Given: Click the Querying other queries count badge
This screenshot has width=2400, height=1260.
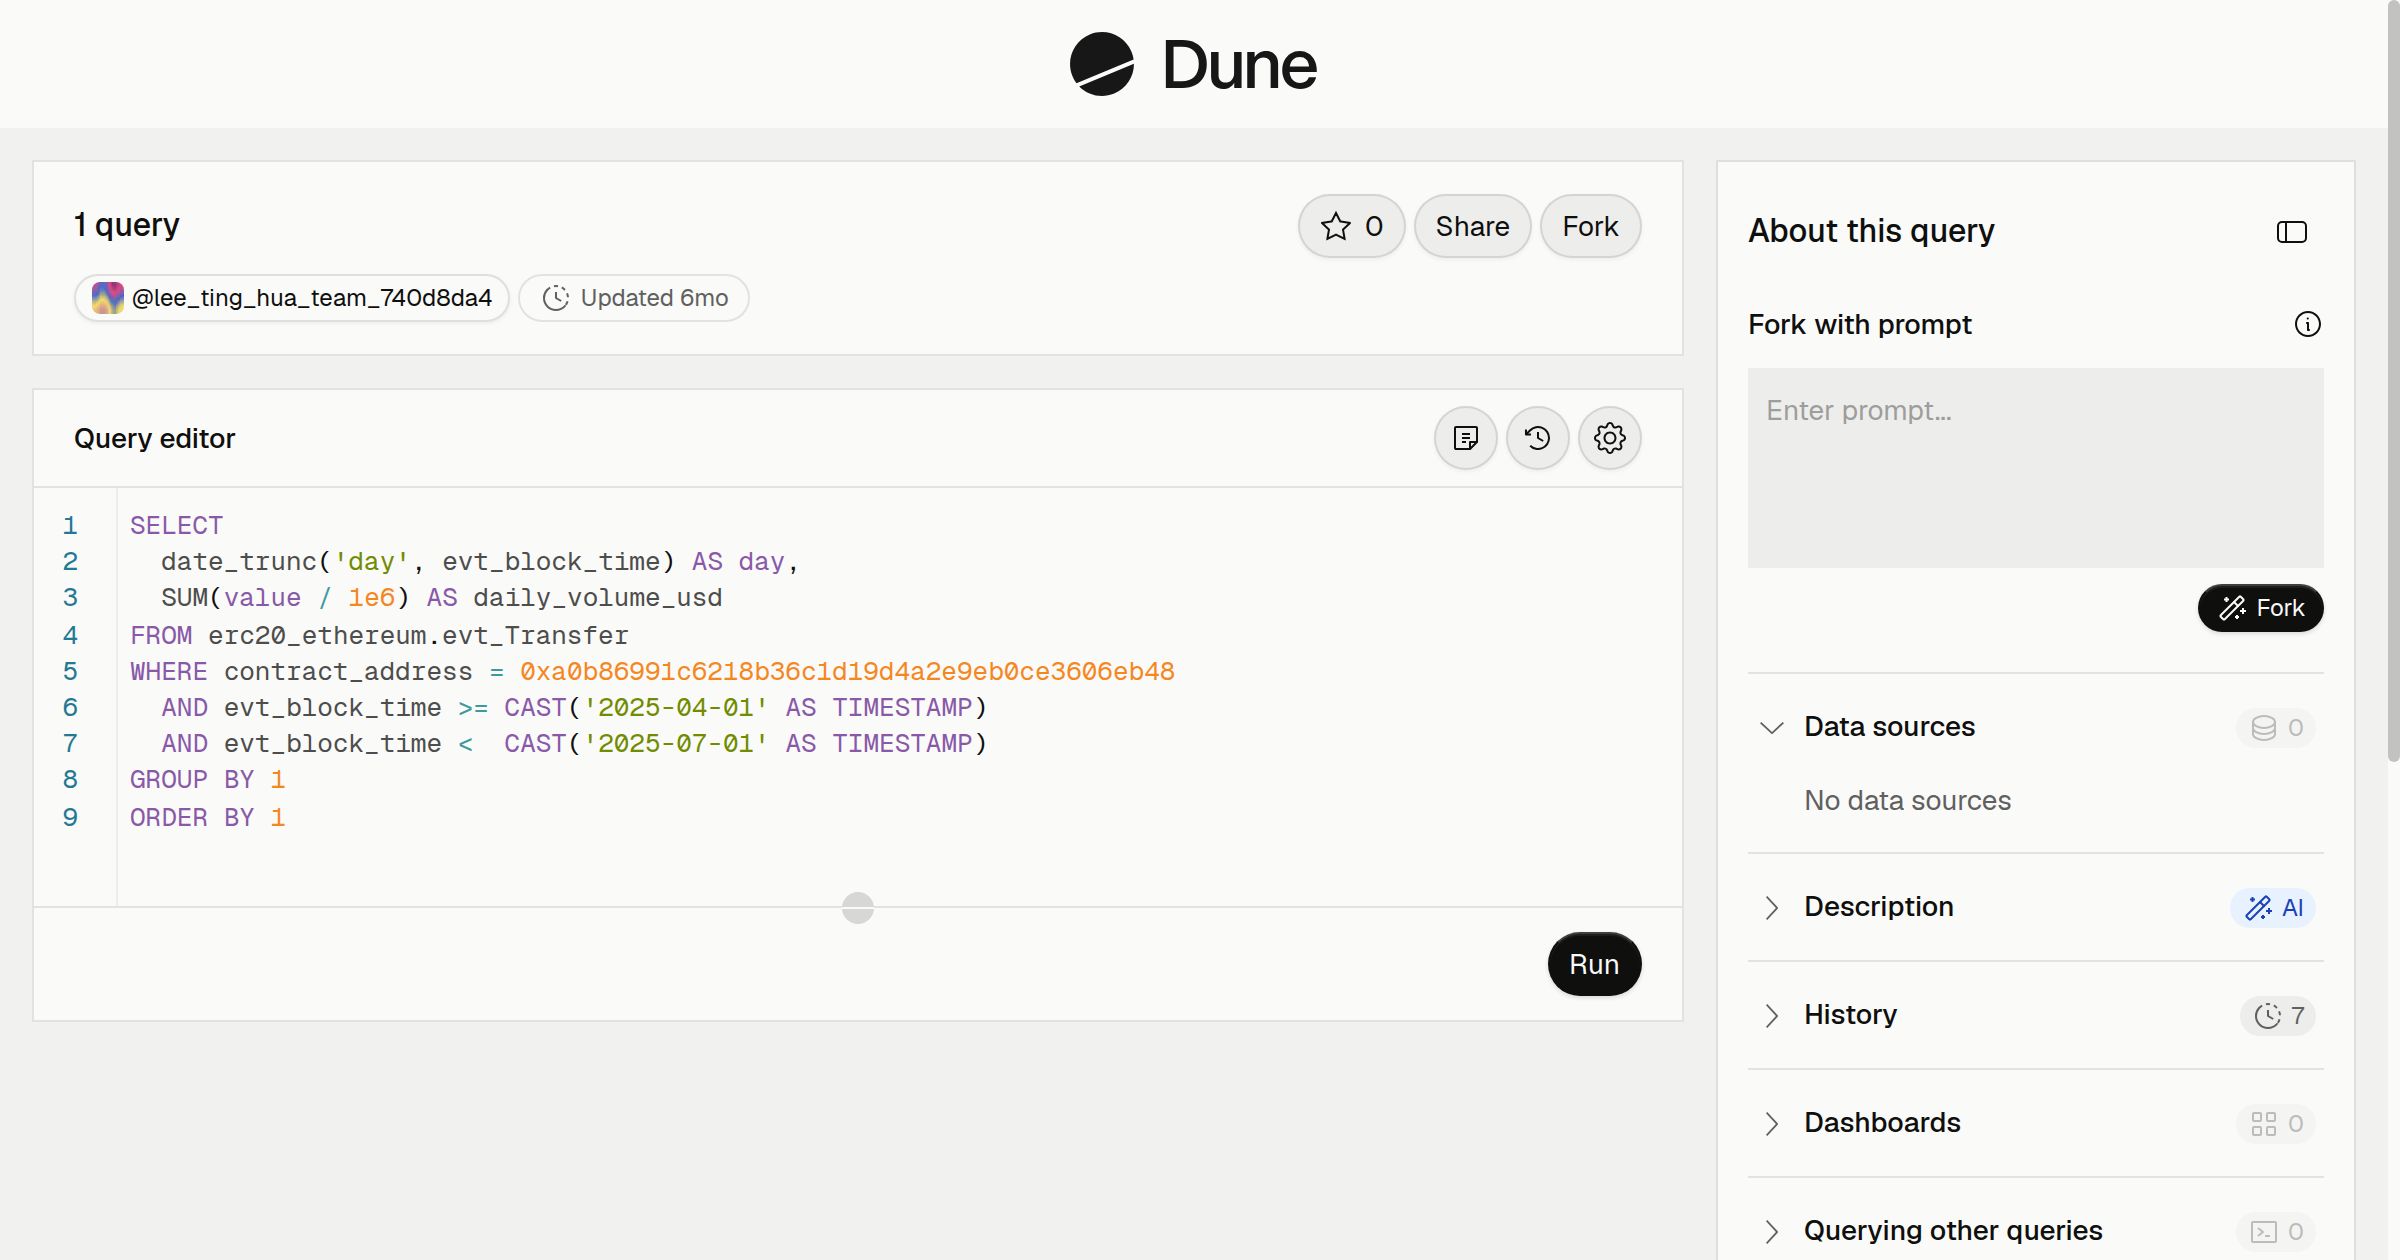Looking at the screenshot, I should click(x=2276, y=1231).
